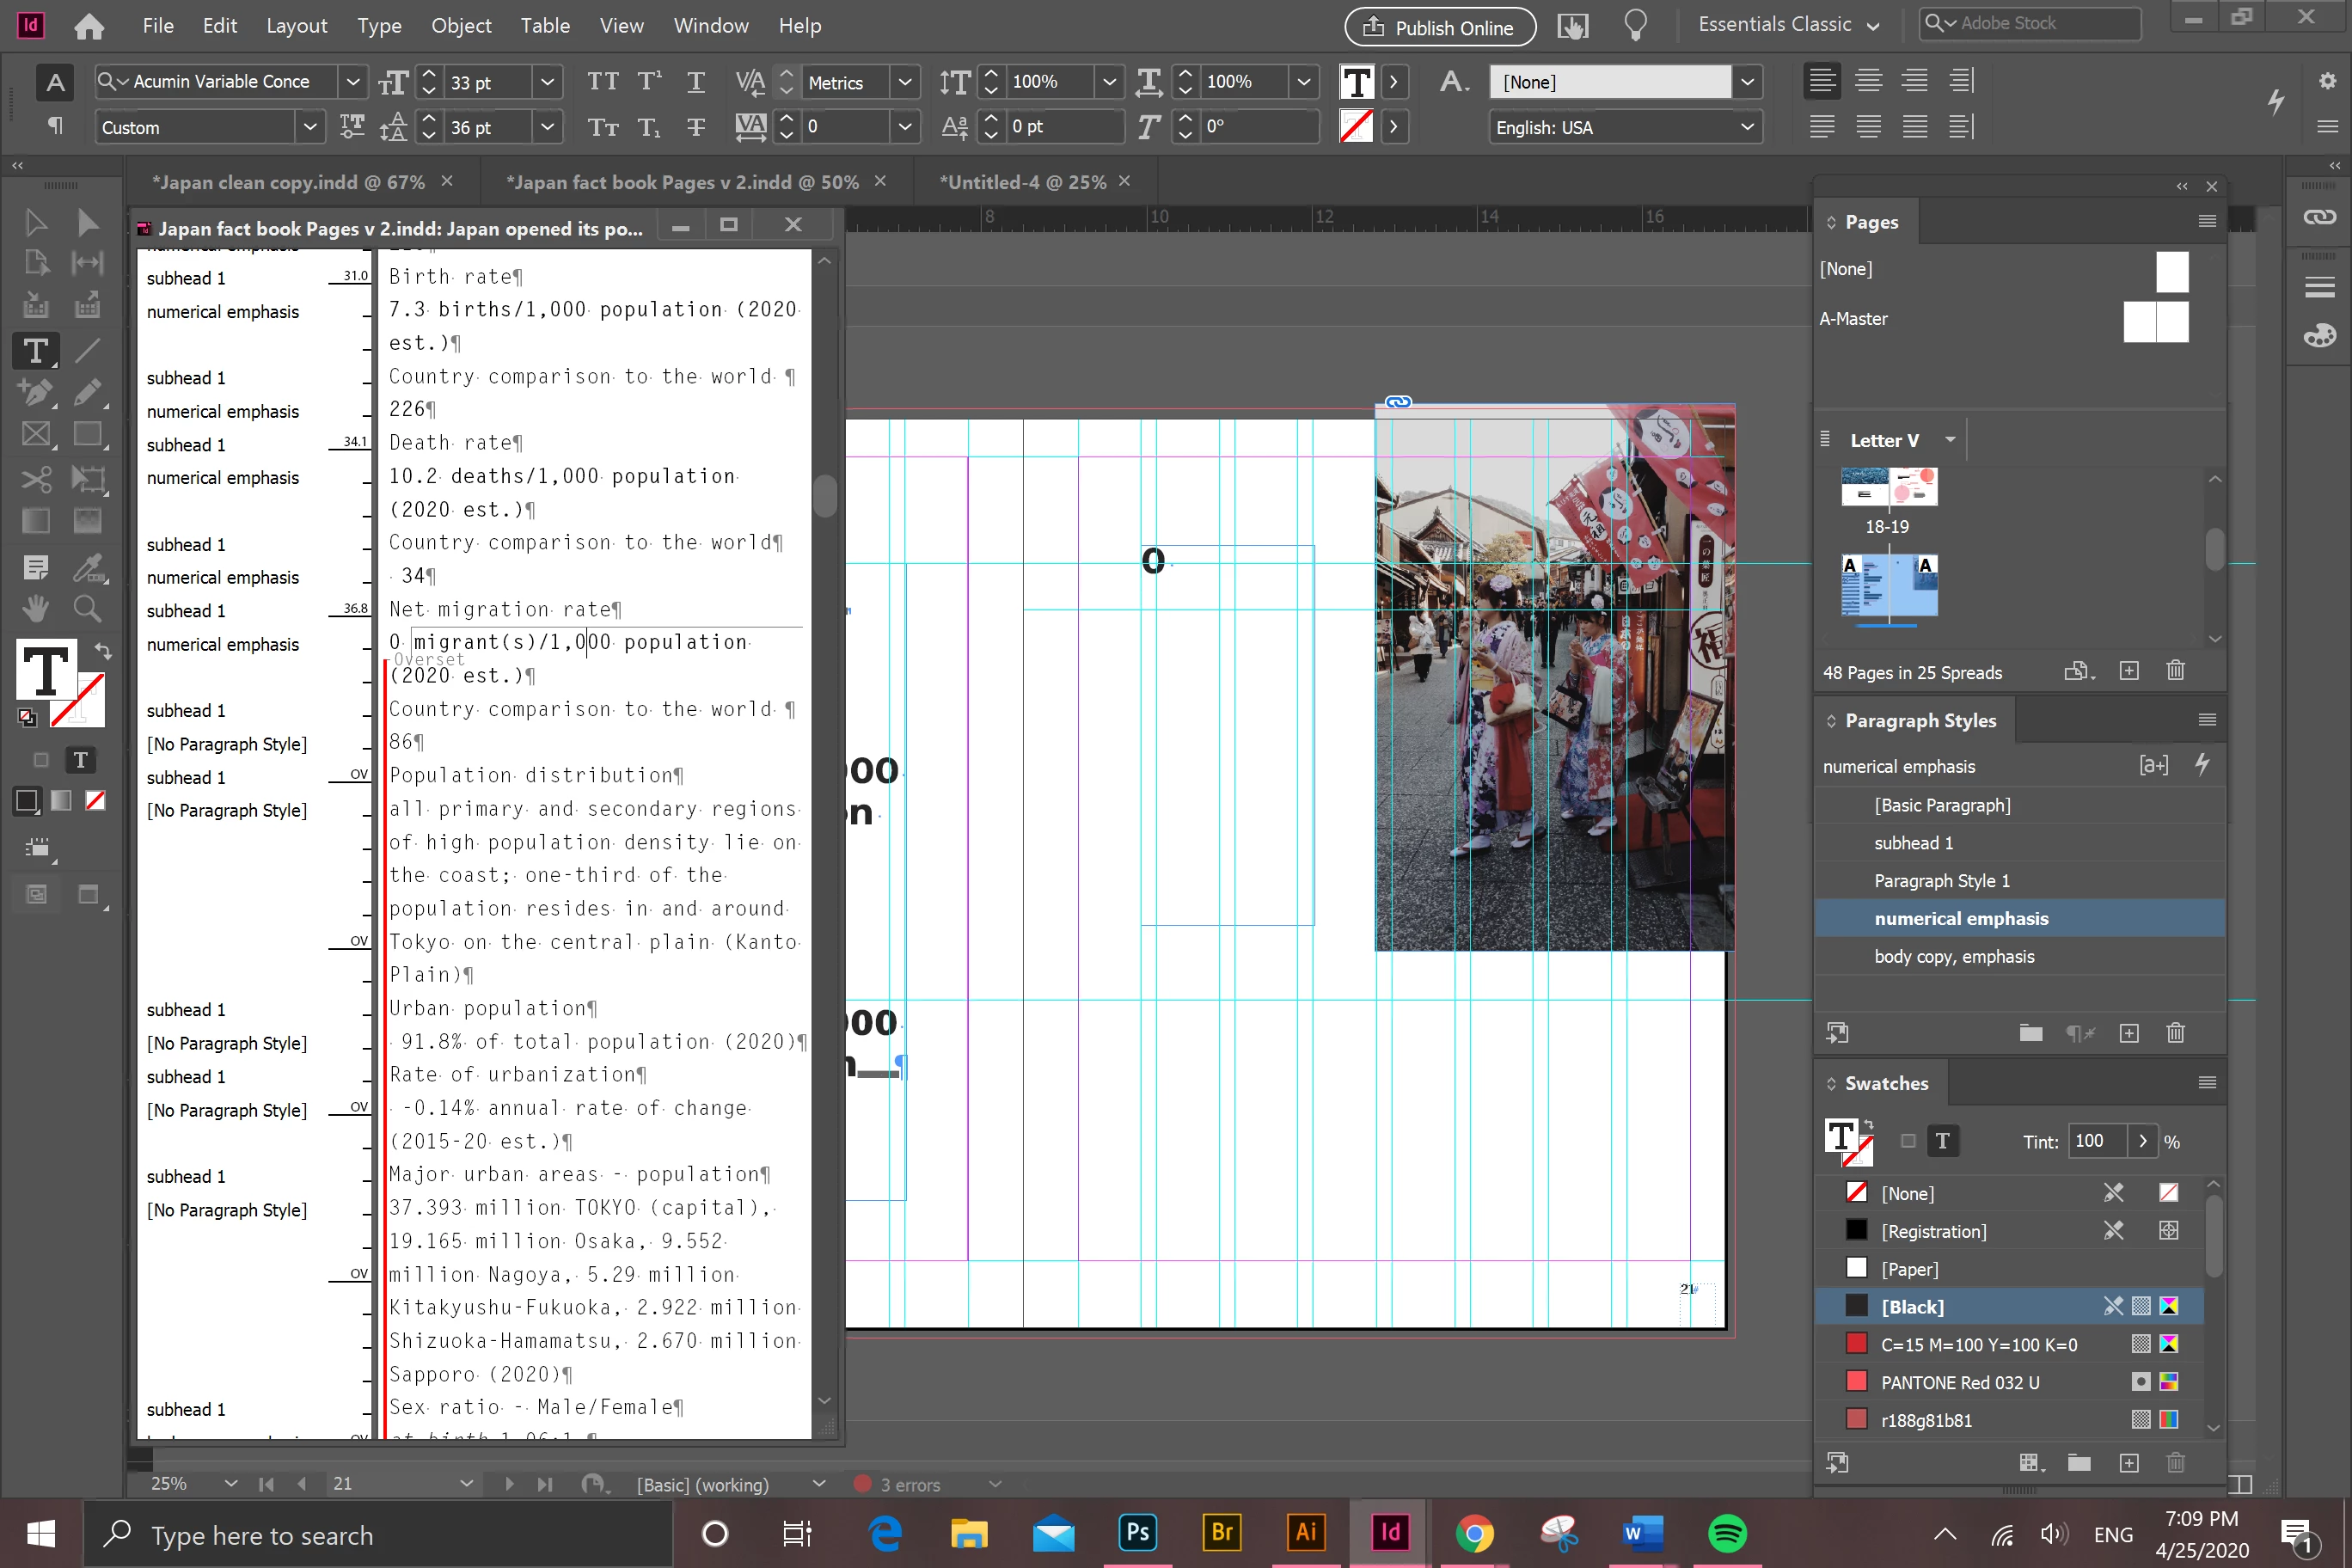The width and height of the screenshot is (2352, 1568).
Task: Select the Pen tool
Action: (x=36, y=393)
